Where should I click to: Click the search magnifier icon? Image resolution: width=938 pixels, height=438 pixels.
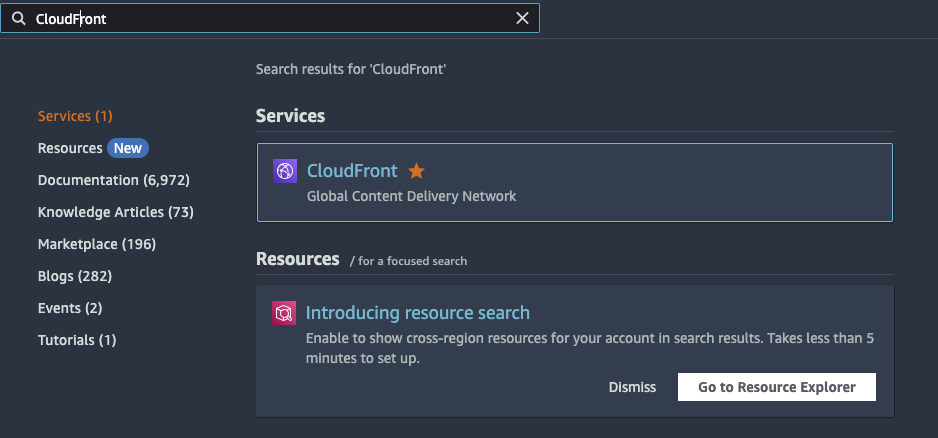(19, 19)
